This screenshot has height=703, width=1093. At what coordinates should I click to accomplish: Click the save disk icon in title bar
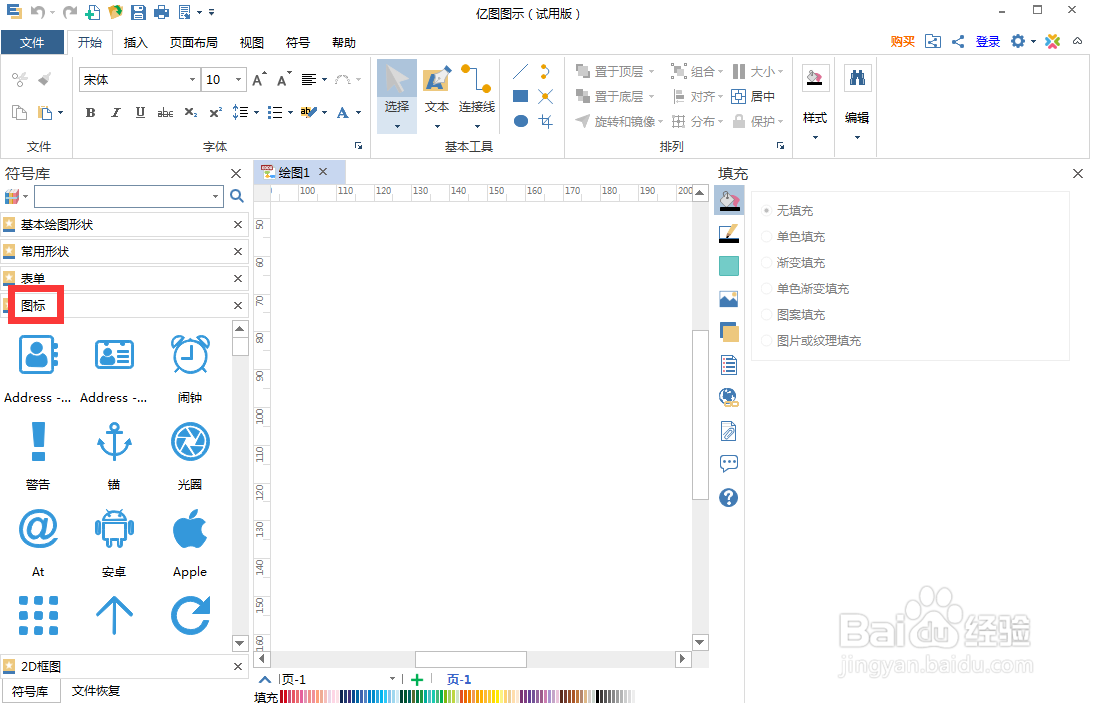pos(138,12)
